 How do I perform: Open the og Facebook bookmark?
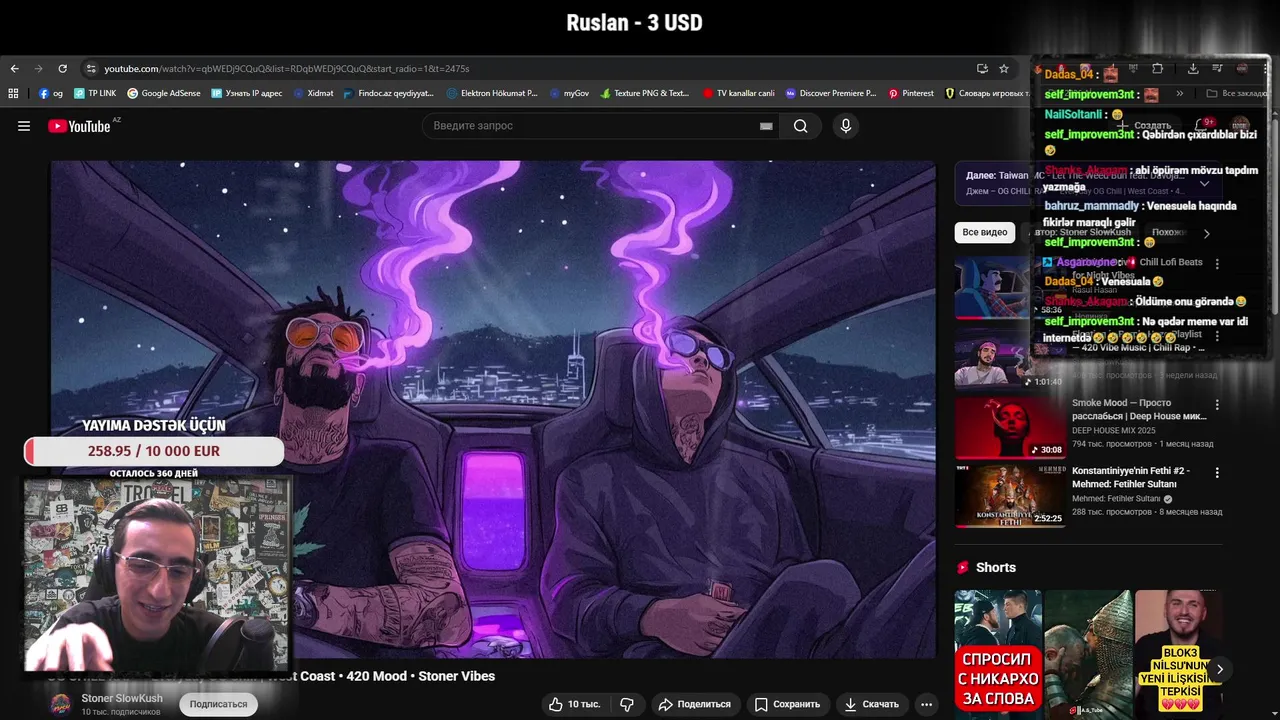click(51, 93)
